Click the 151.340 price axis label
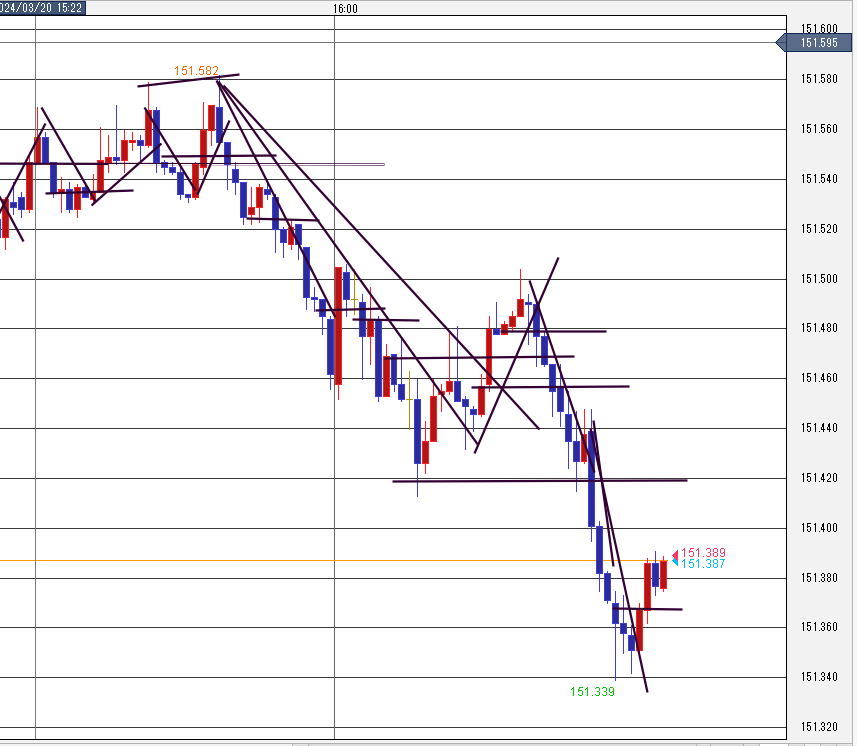The image size is (857, 746). 819,677
